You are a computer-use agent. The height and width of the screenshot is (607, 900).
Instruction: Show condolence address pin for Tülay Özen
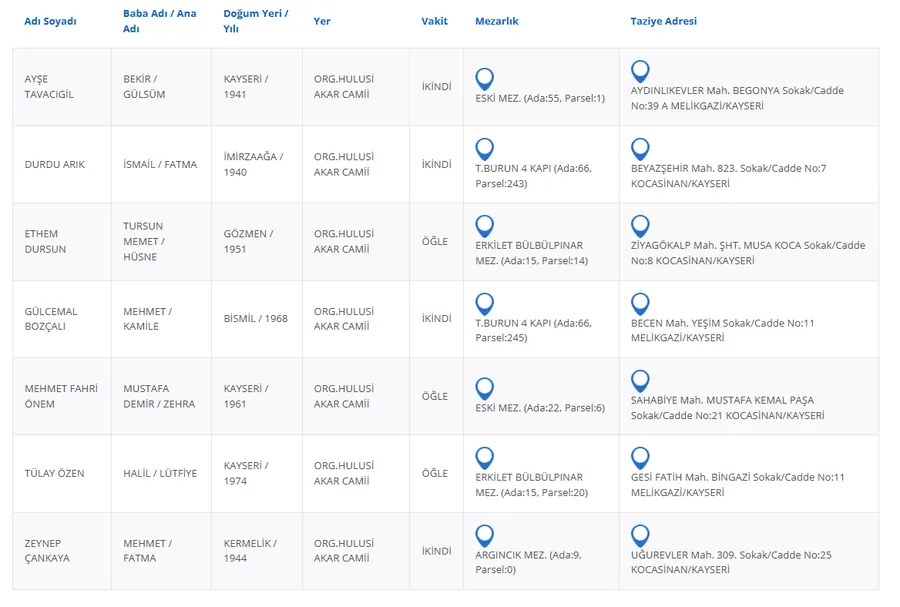tap(641, 458)
